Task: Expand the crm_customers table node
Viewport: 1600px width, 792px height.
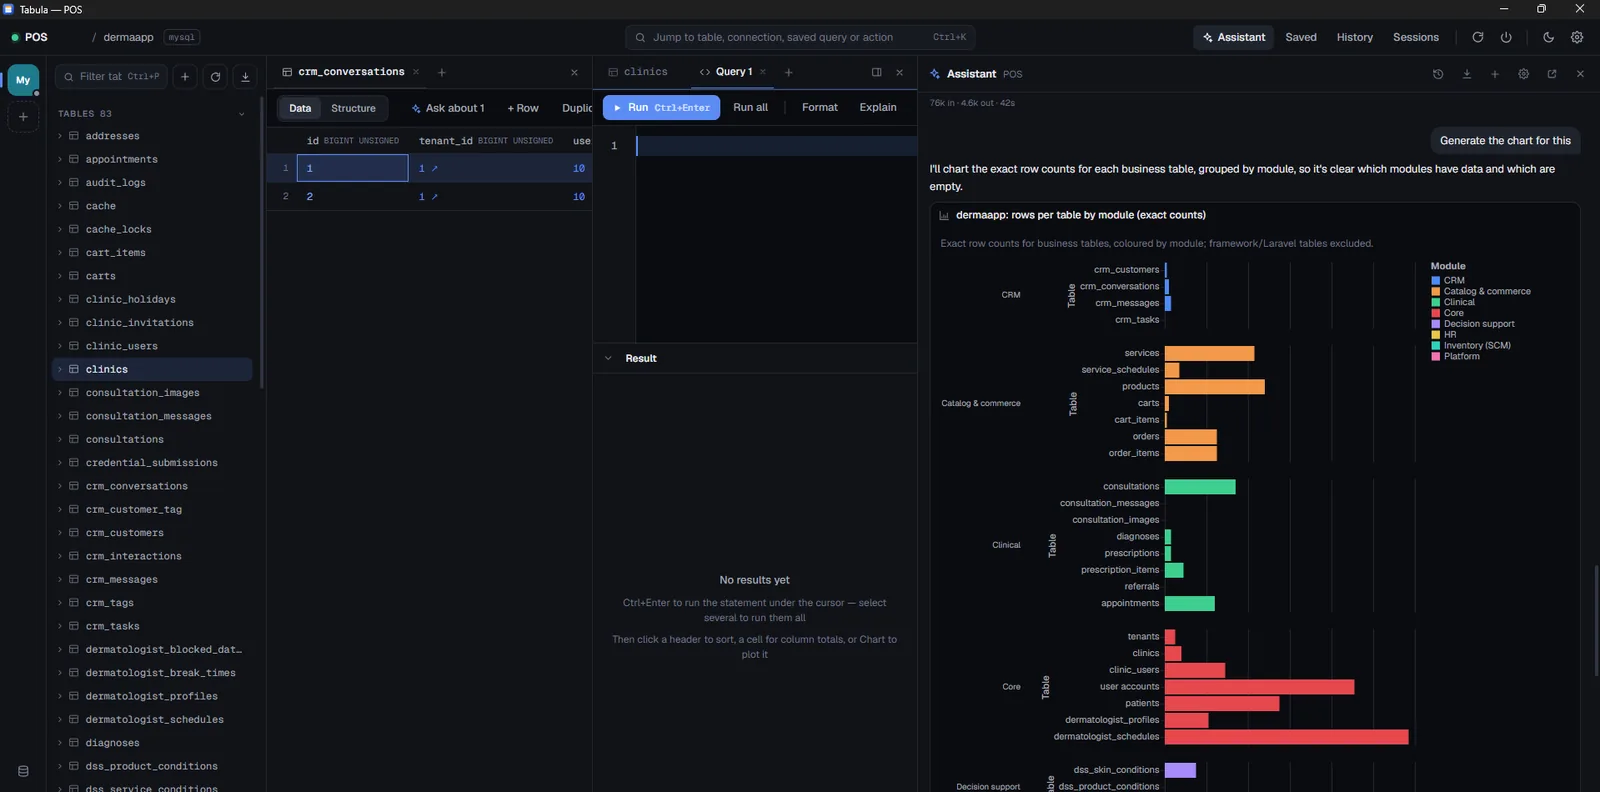Action: pos(60,533)
